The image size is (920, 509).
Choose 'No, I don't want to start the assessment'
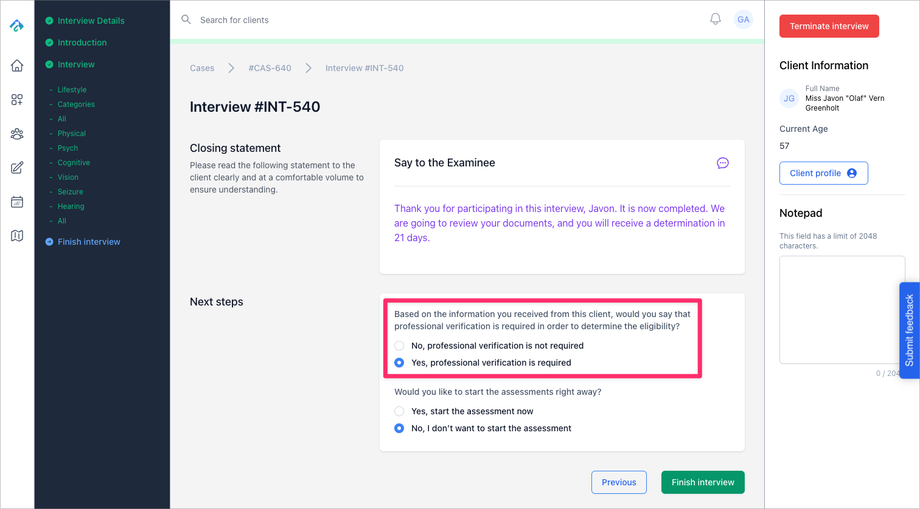pyautogui.click(x=399, y=428)
